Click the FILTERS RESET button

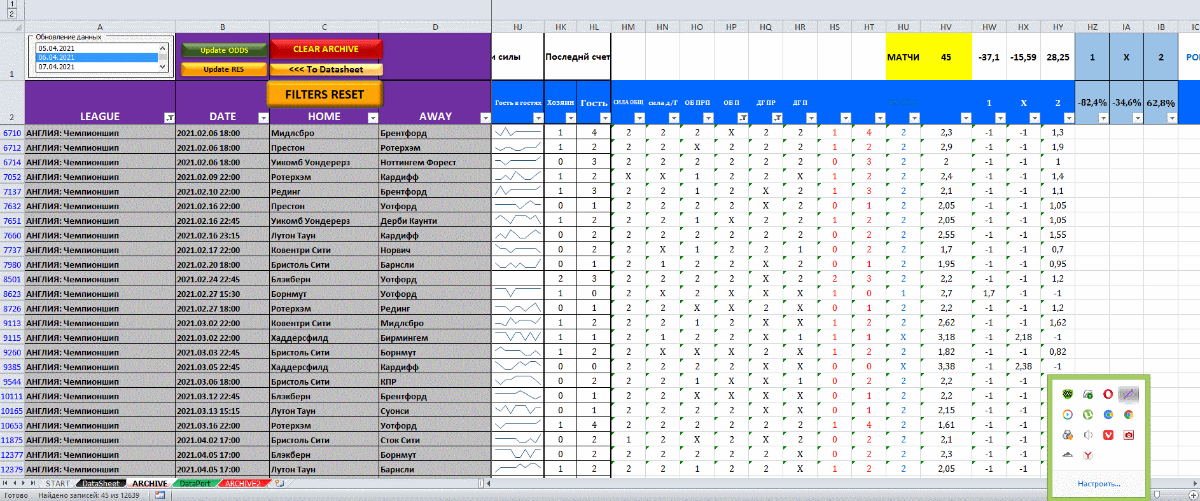[324, 93]
